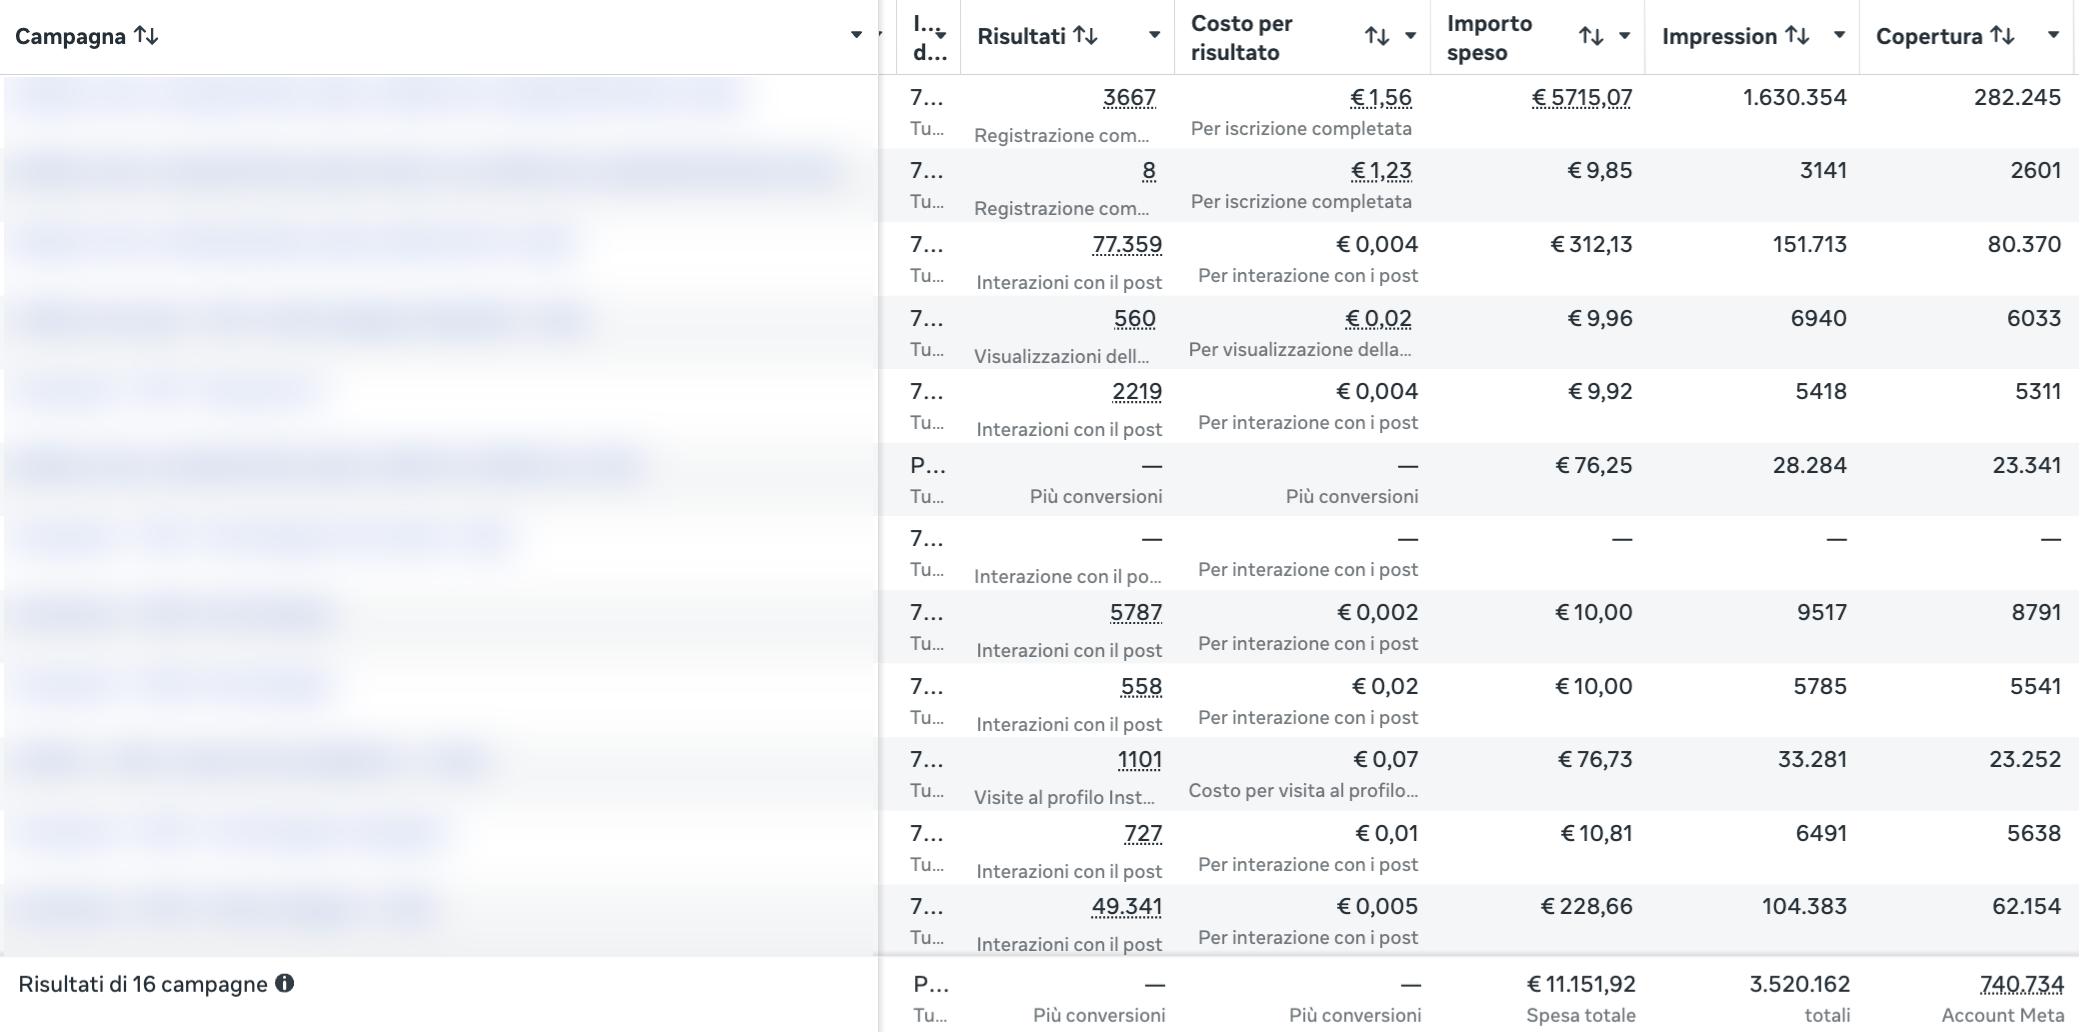
Task: Click the 'Visualizzazioni dell...' label under 560
Action: 1062,356
